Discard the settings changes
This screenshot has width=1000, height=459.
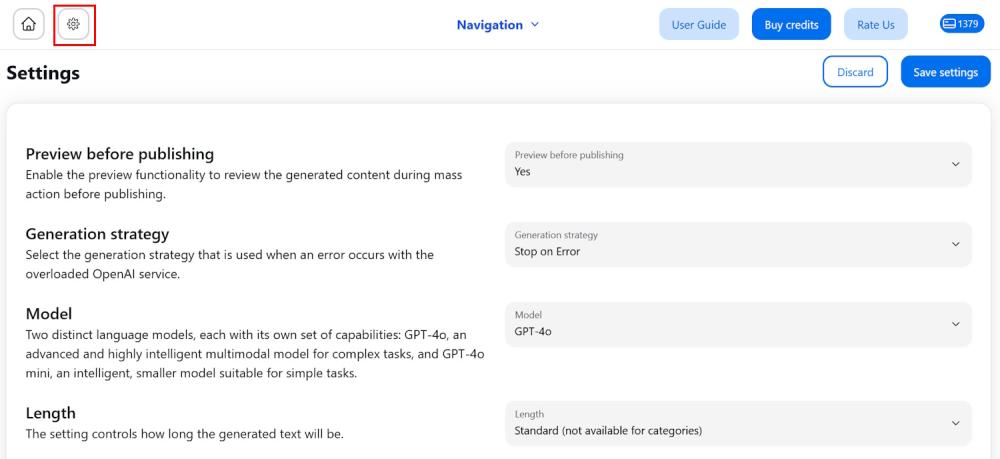[x=855, y=72]
